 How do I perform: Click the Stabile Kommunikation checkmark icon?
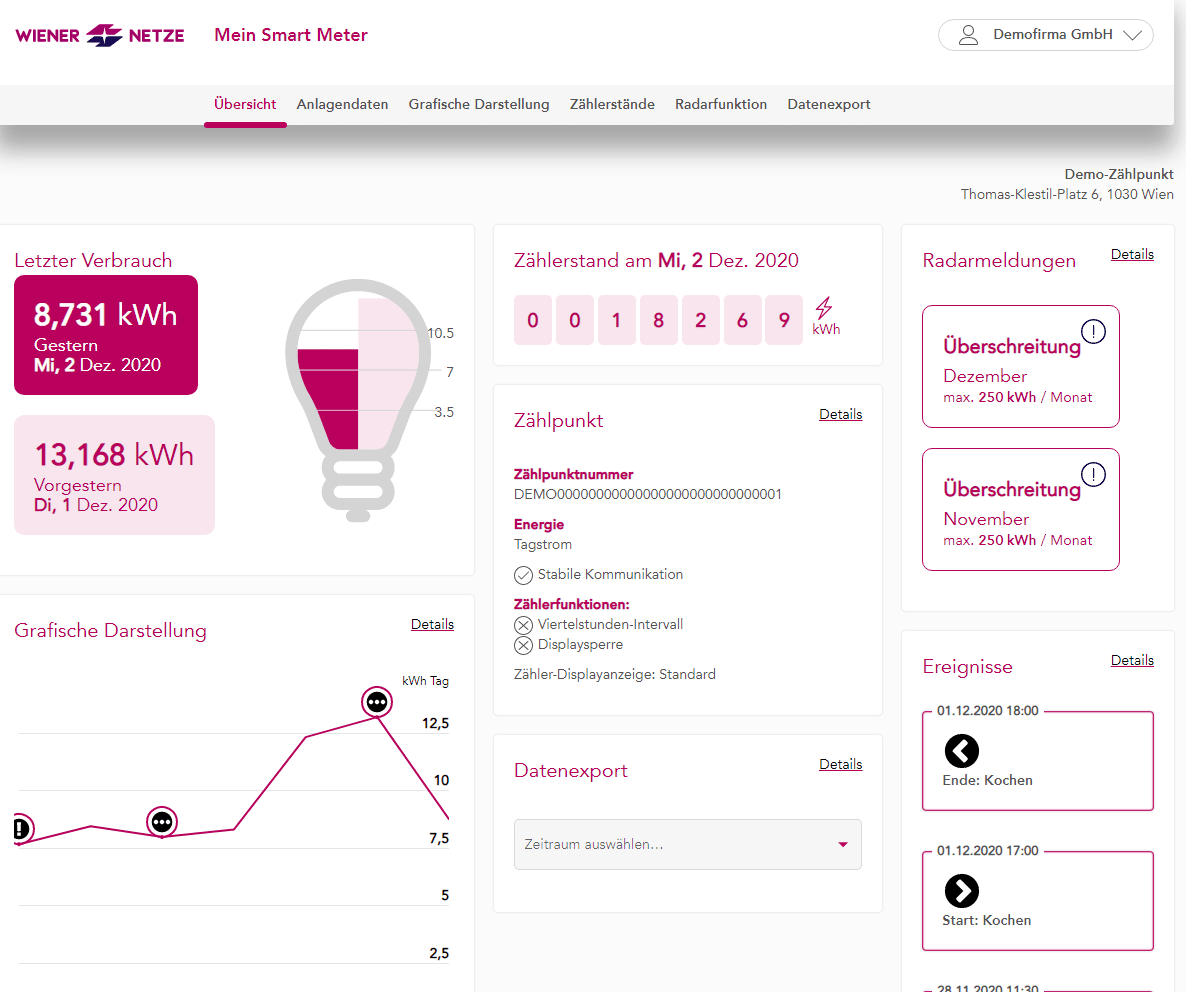point(523,575)
